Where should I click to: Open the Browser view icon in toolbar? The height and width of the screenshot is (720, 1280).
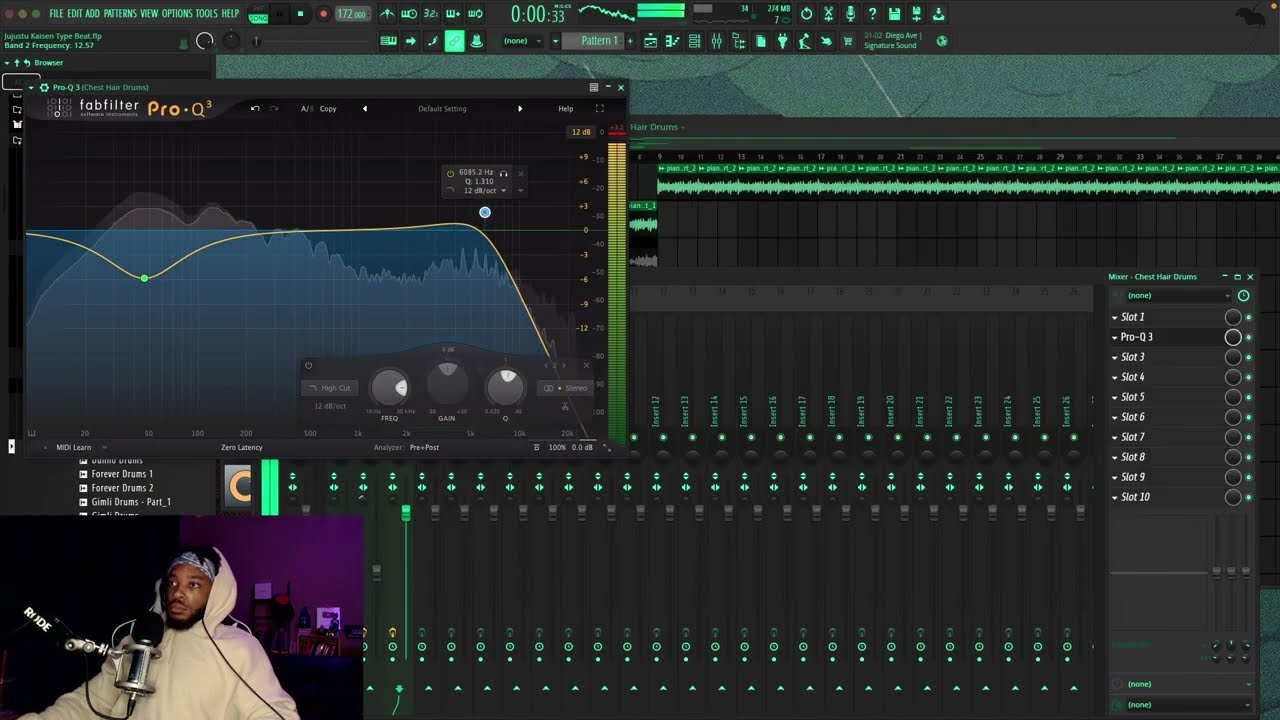point(739,41)
